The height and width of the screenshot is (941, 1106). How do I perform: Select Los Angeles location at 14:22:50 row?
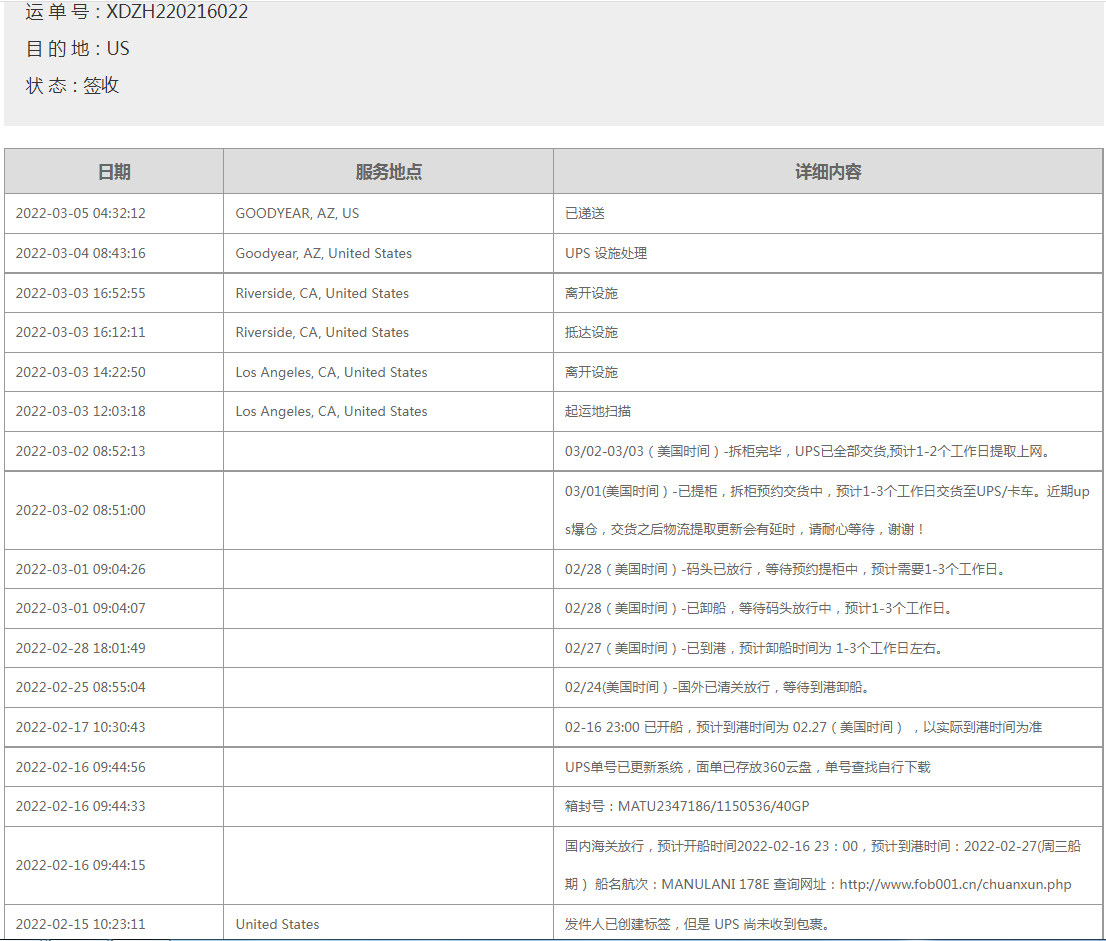[x=331, y=372]
